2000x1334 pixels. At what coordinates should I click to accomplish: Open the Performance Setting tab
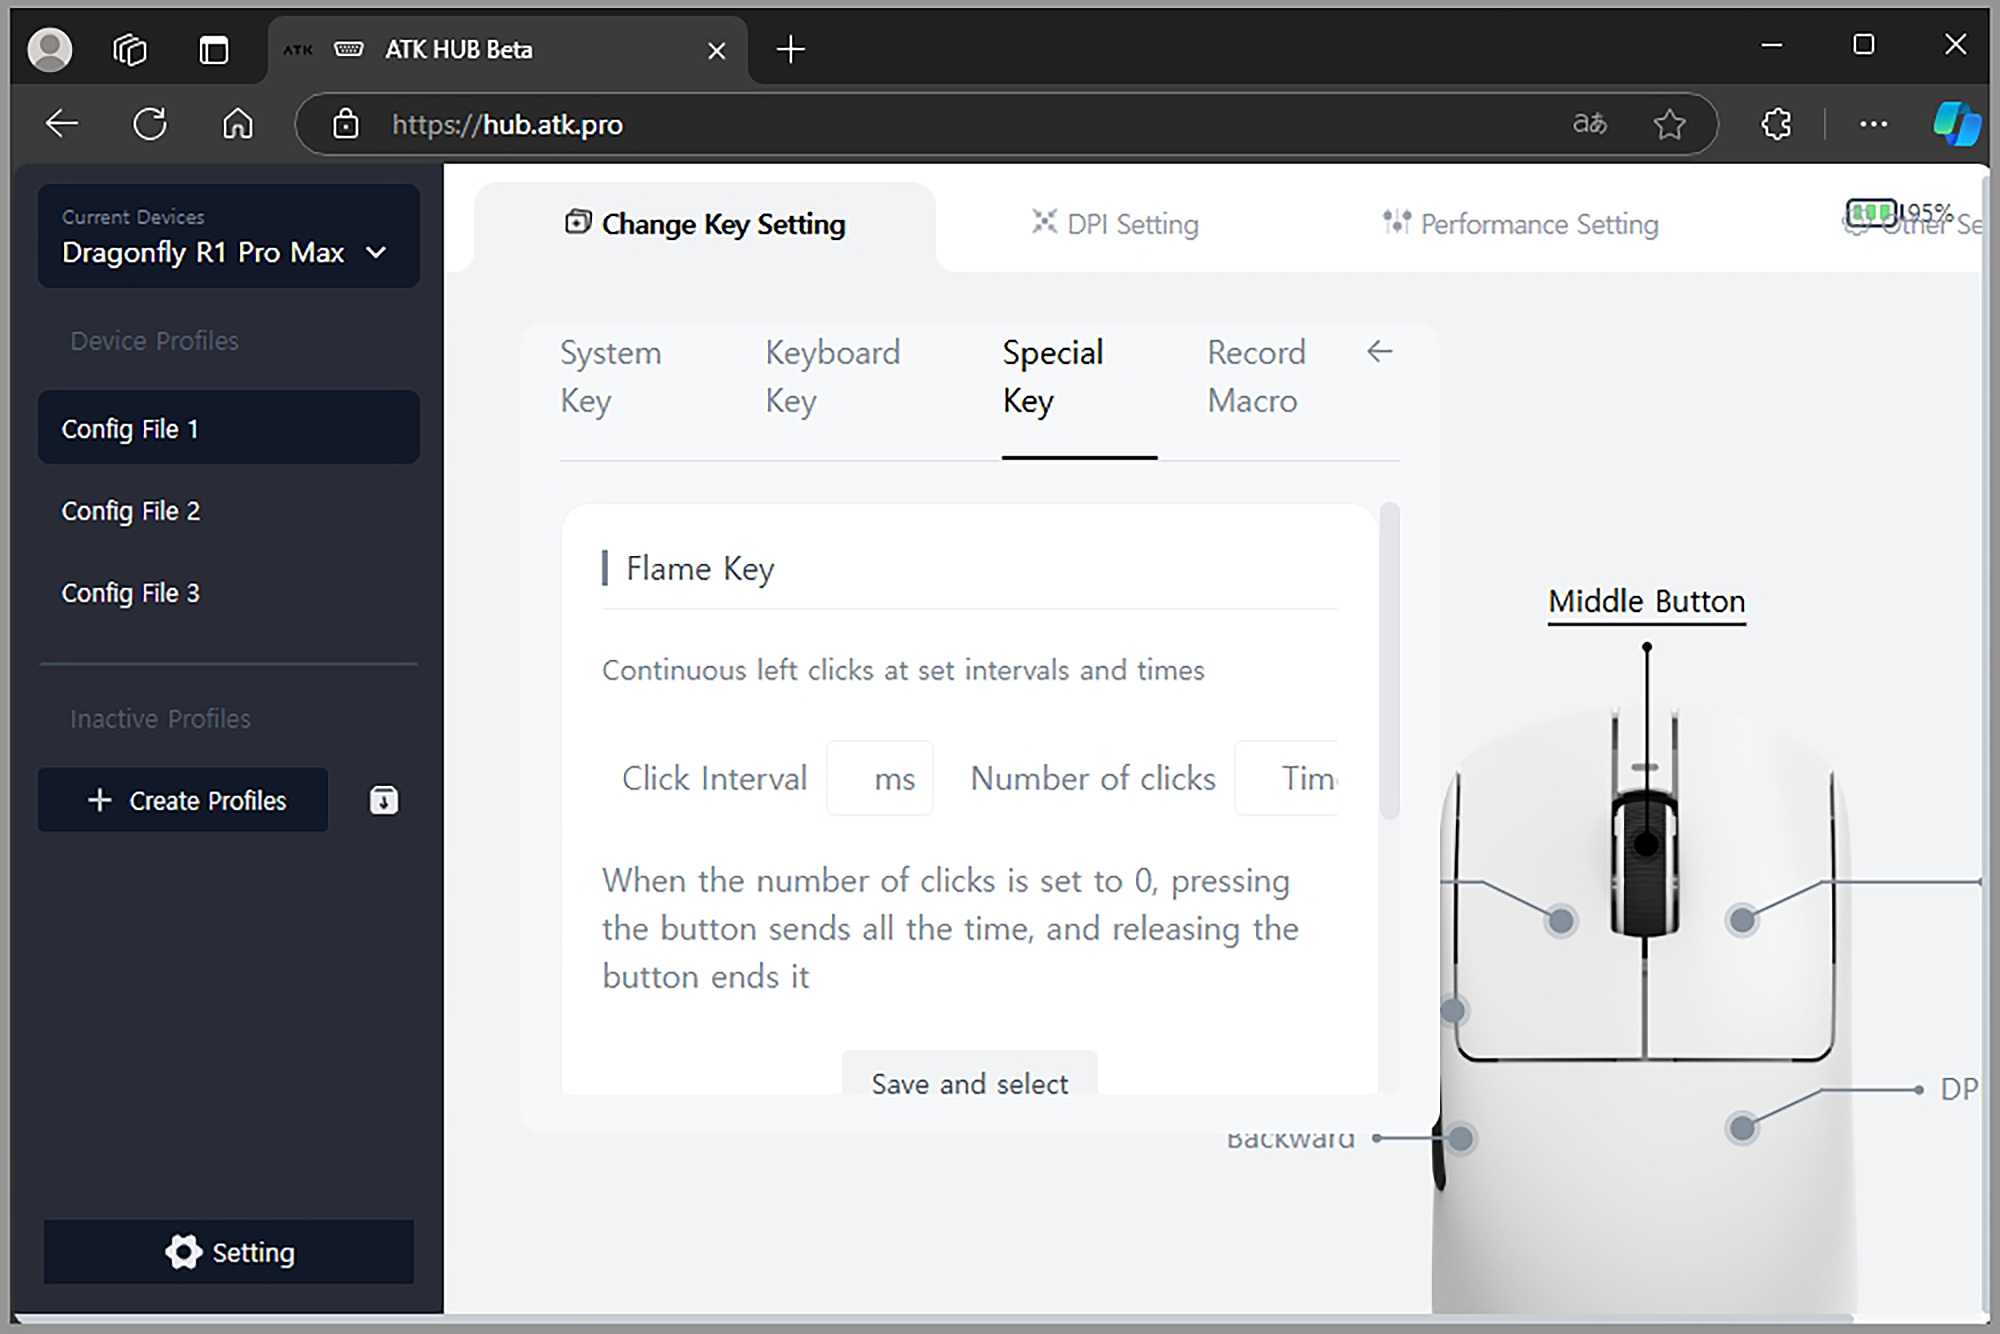tap(1521, 224)
